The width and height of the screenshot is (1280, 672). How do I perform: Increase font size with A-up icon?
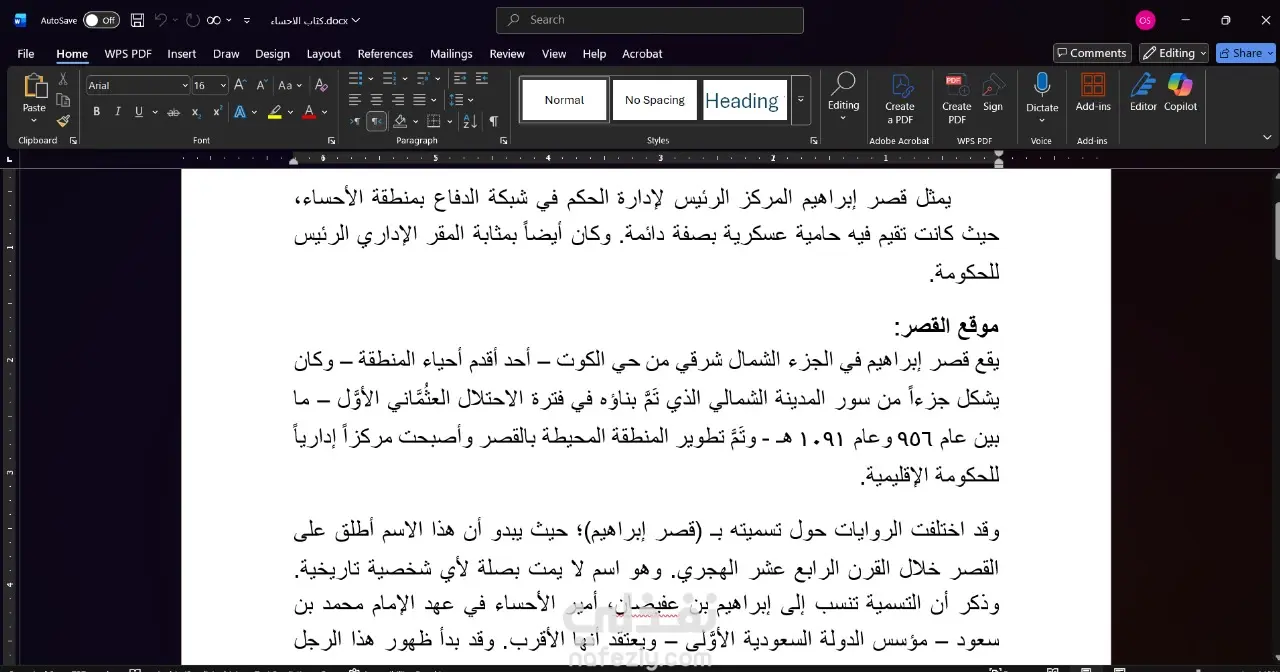click(x=239, y=85)
